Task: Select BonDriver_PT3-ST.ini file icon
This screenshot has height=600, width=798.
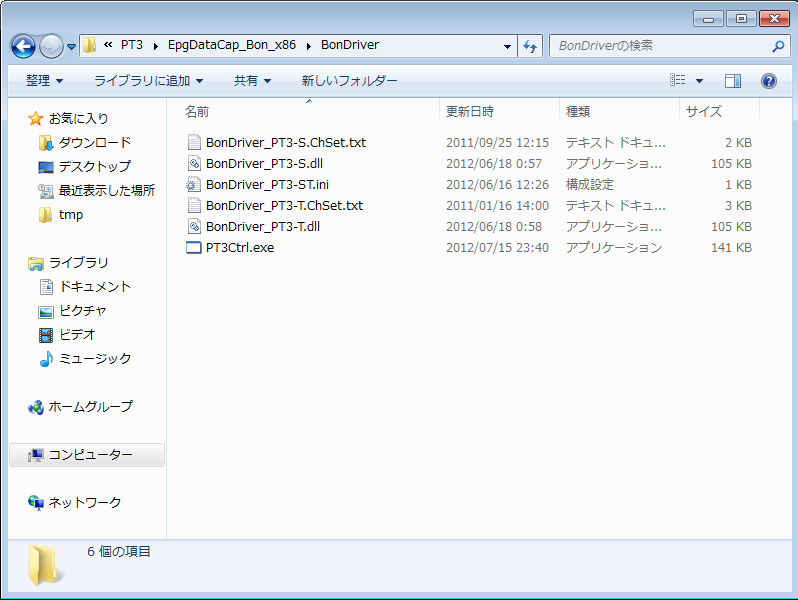Action: click(x=194, y=184)
